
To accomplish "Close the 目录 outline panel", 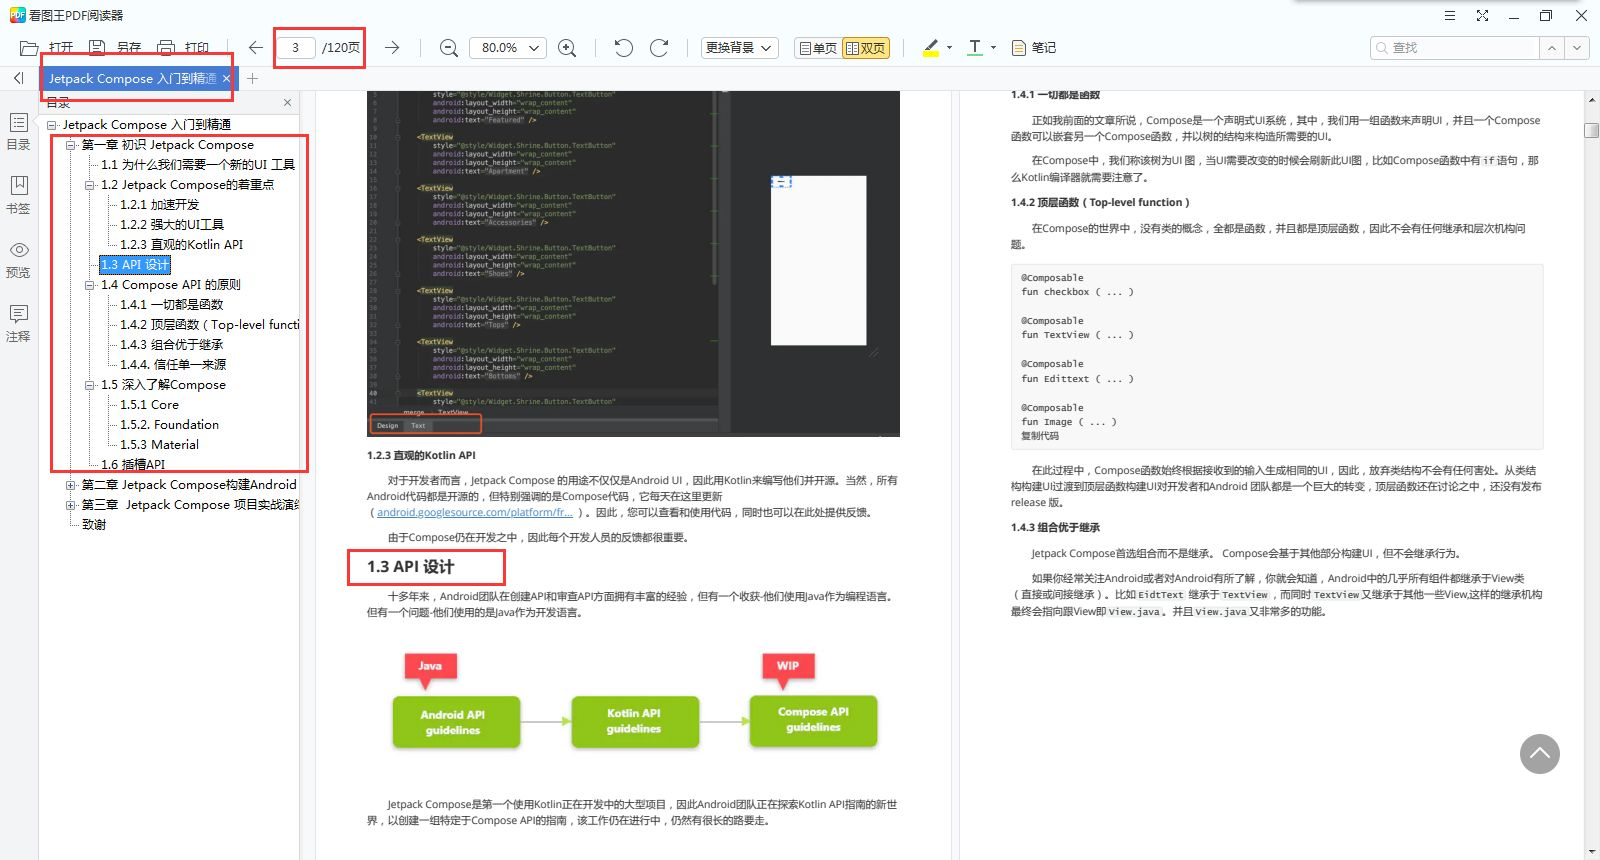I will click(287, 102).
